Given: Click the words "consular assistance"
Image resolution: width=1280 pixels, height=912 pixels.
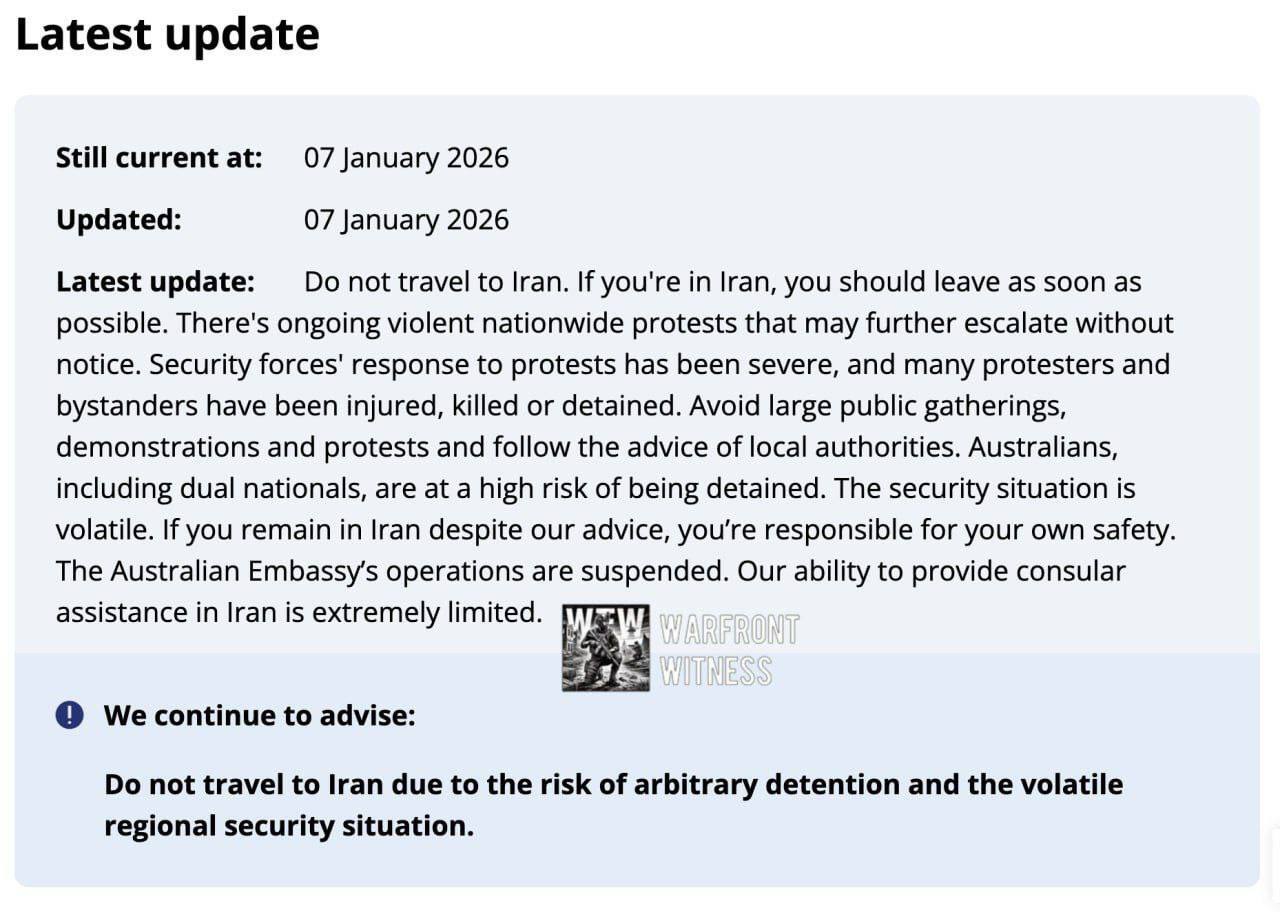Looking at the screenshot, I should (1070, 571).
